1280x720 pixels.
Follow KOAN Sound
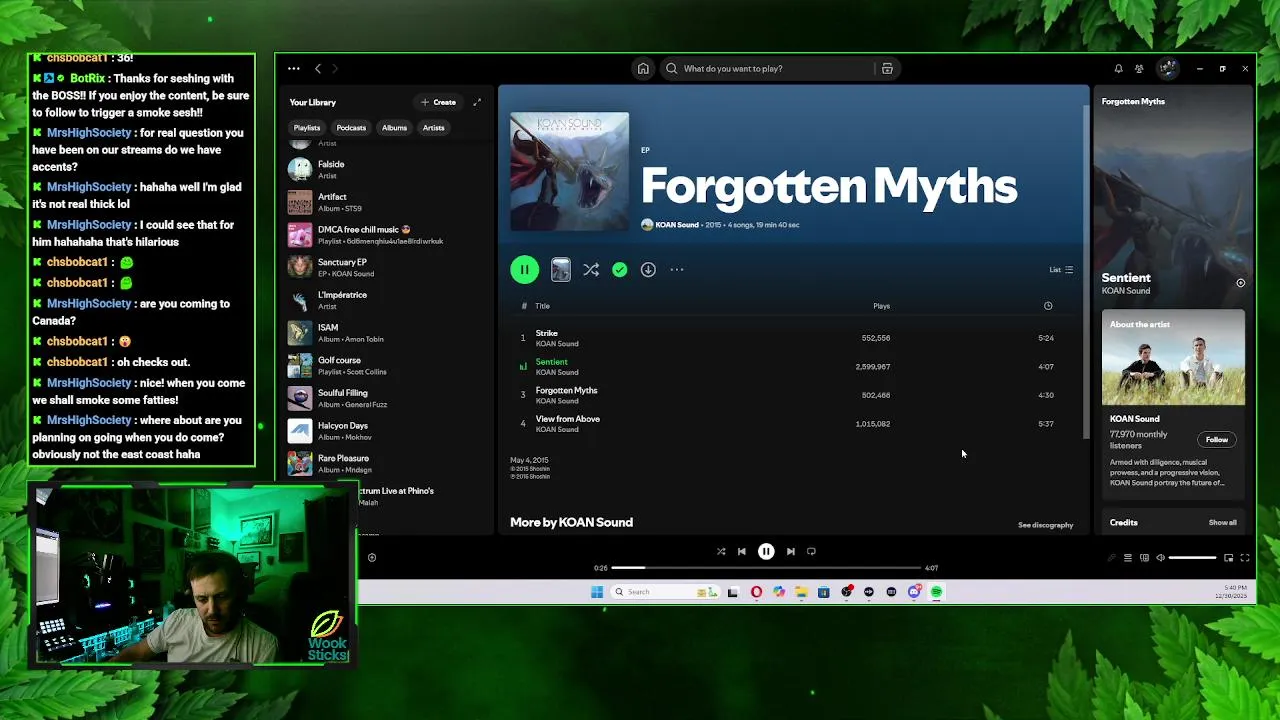click(1216, 440)
